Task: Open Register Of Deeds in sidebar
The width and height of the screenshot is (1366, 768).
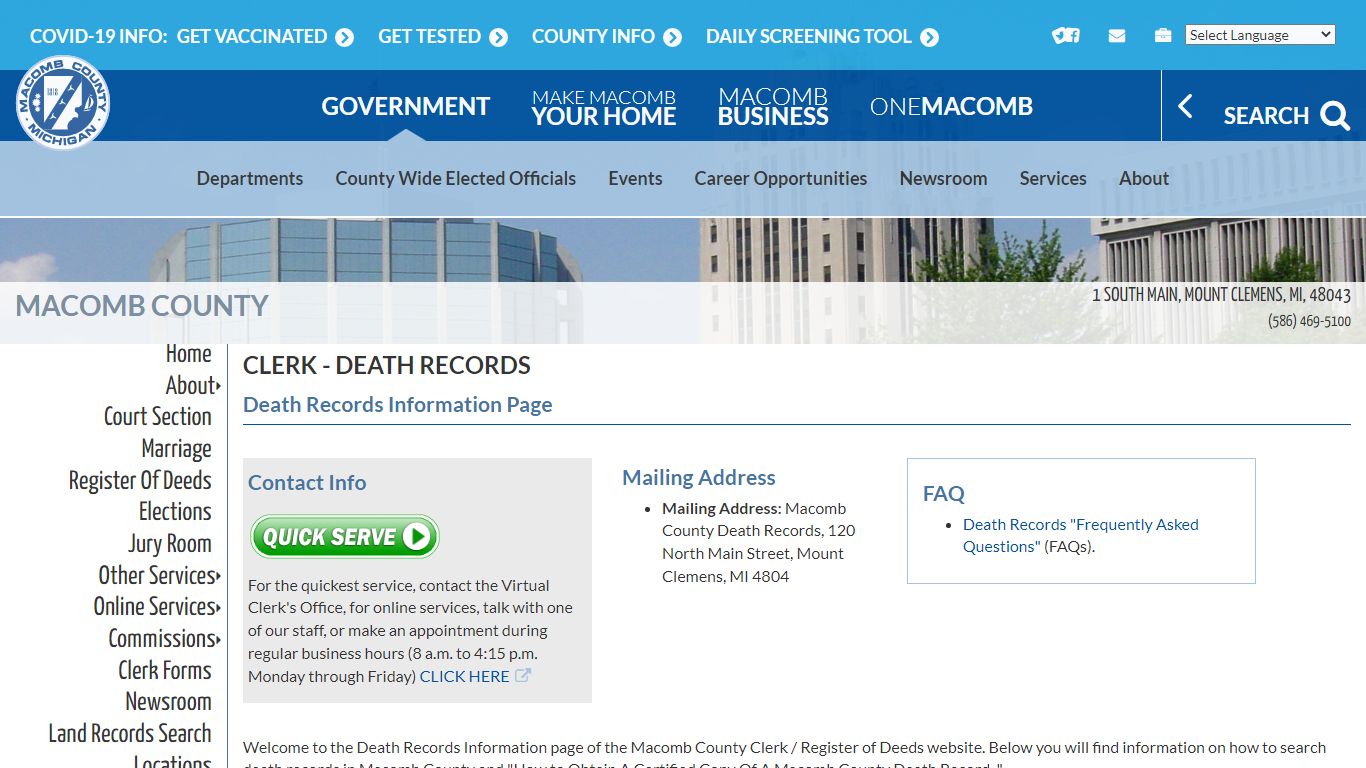Action: click(x=140, y=481)
